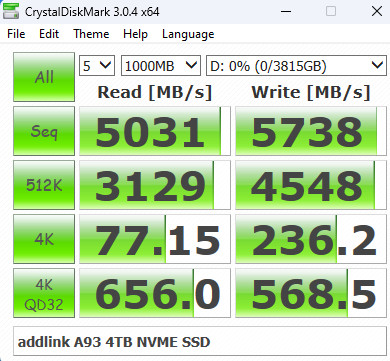Click the 4K QD32 write result 568.5
The image size is (390, 361).
coord(311,293)
